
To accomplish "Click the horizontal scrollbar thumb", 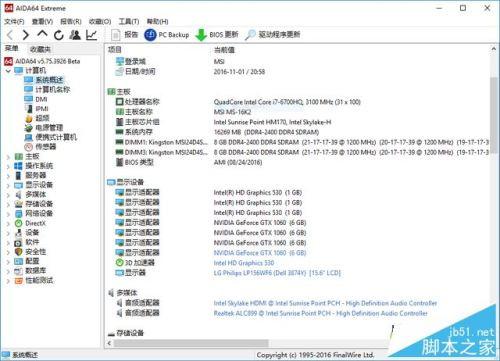I will (191, 343).
